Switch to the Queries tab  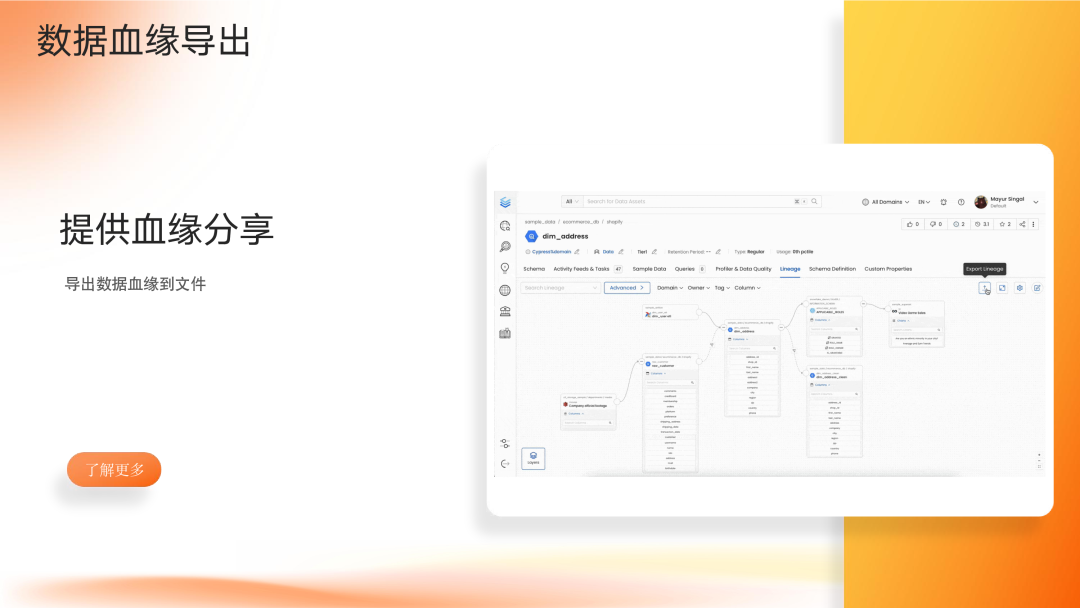[689, 269]
